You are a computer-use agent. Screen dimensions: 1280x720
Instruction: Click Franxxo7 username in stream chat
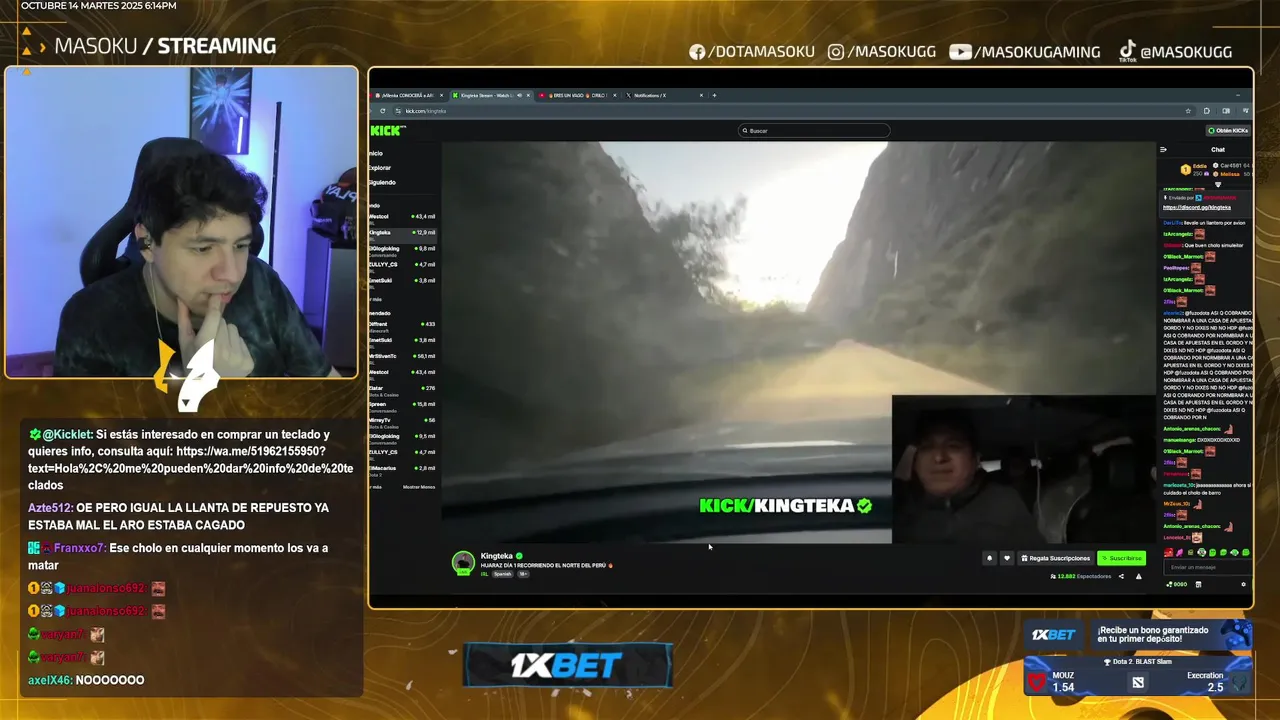[78, 548]
